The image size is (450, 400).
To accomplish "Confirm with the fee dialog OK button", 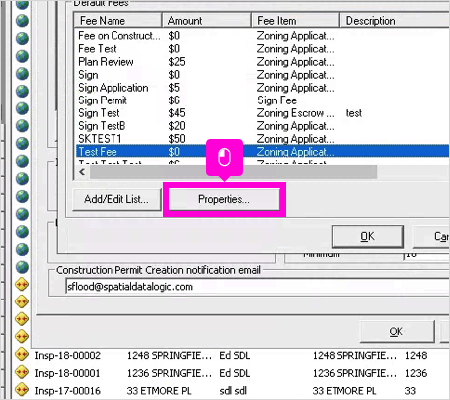I will (x=368, y=236).
